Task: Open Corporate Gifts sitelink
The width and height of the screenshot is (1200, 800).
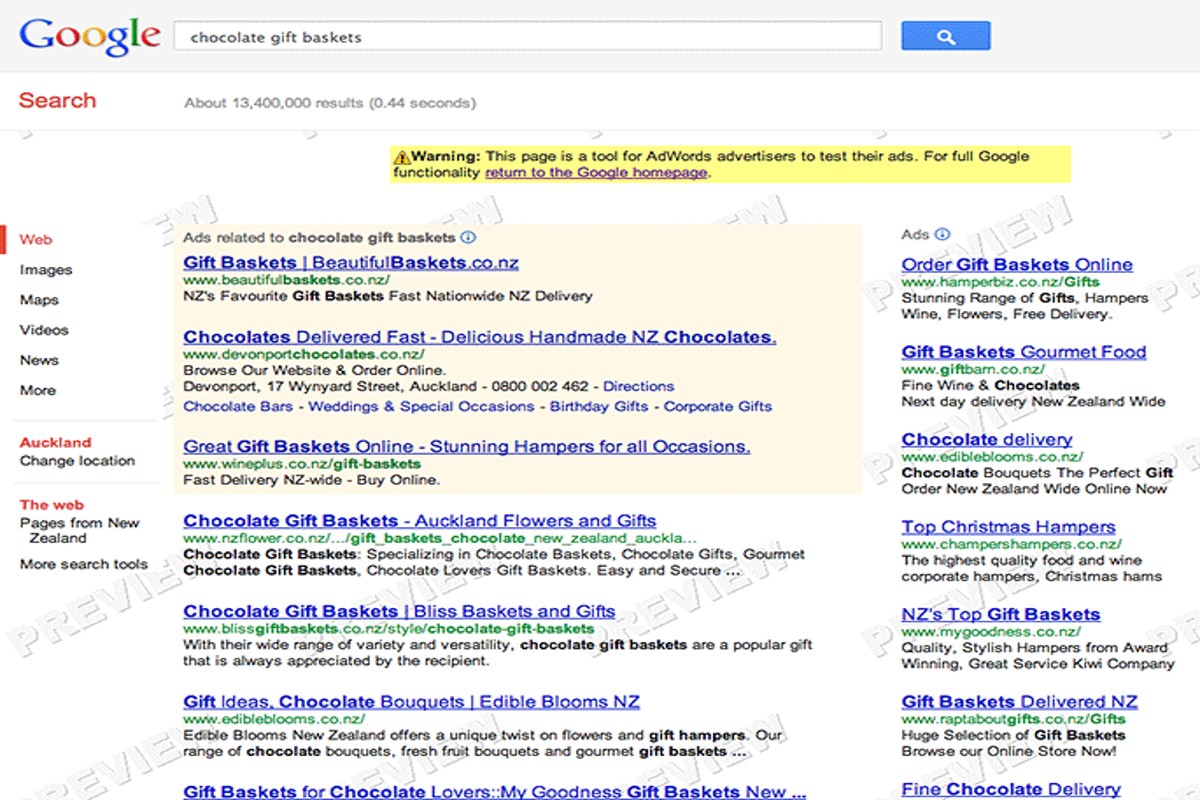Action: (x=718, y=406)
